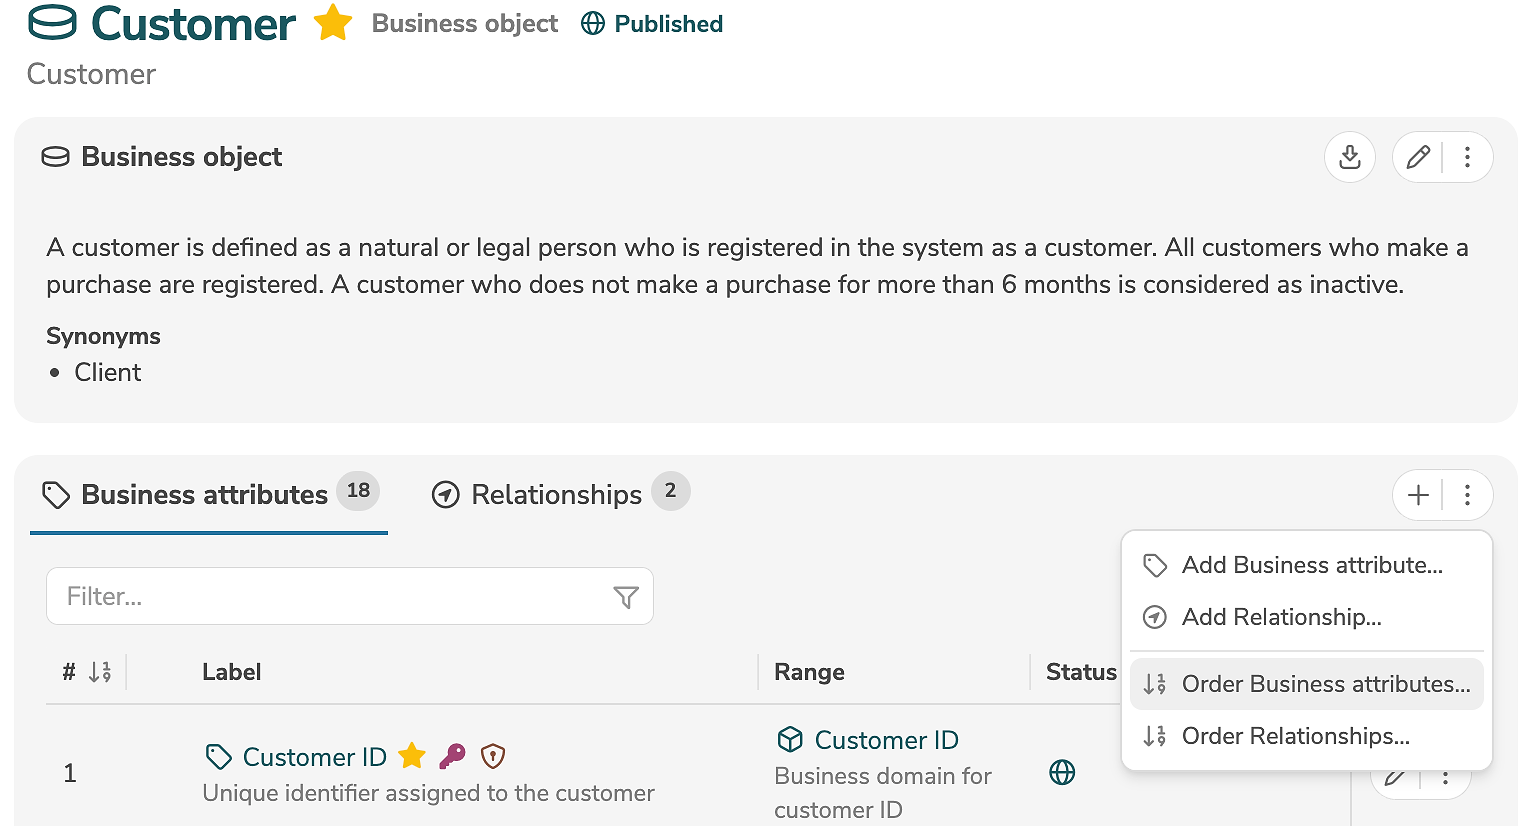Select Order Business attributes menu entry
Screen dimensions: 1528x826
click(x=1325, y=684)
